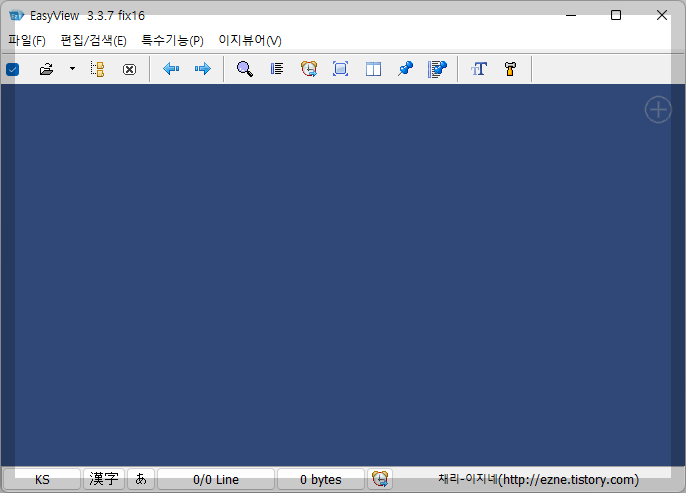Click the file tree list icon
Screen dimensions: 686x493
(97, 69)
